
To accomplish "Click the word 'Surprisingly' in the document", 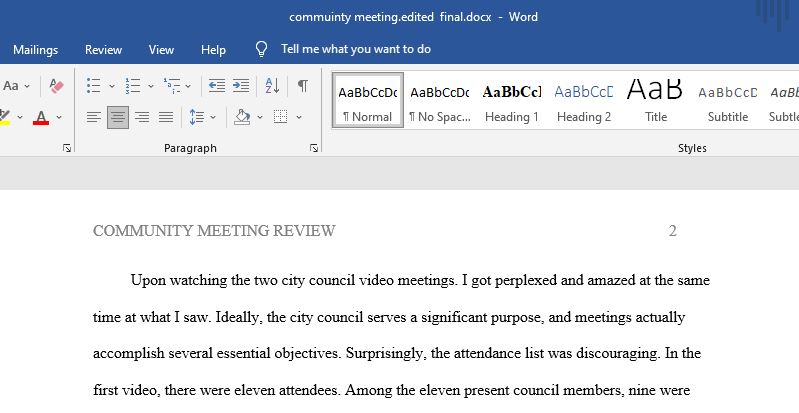I will click(x=384, y=353).
